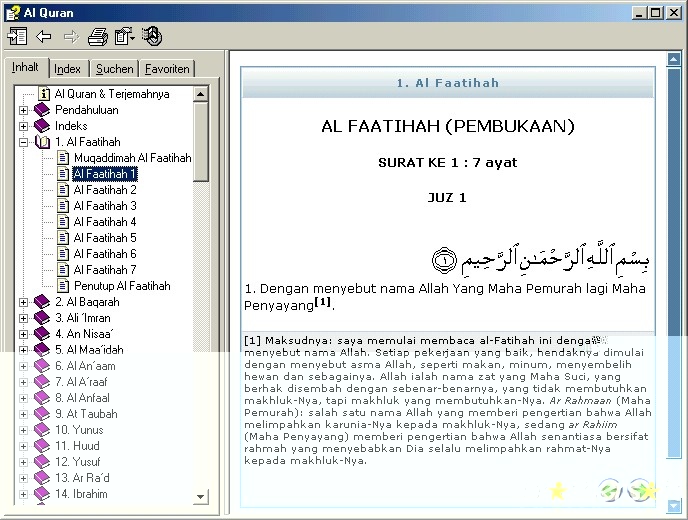Screen dimensions: 688x520
Task: Open Penutup Al Faatihah topic
Action: click(122, 286)
